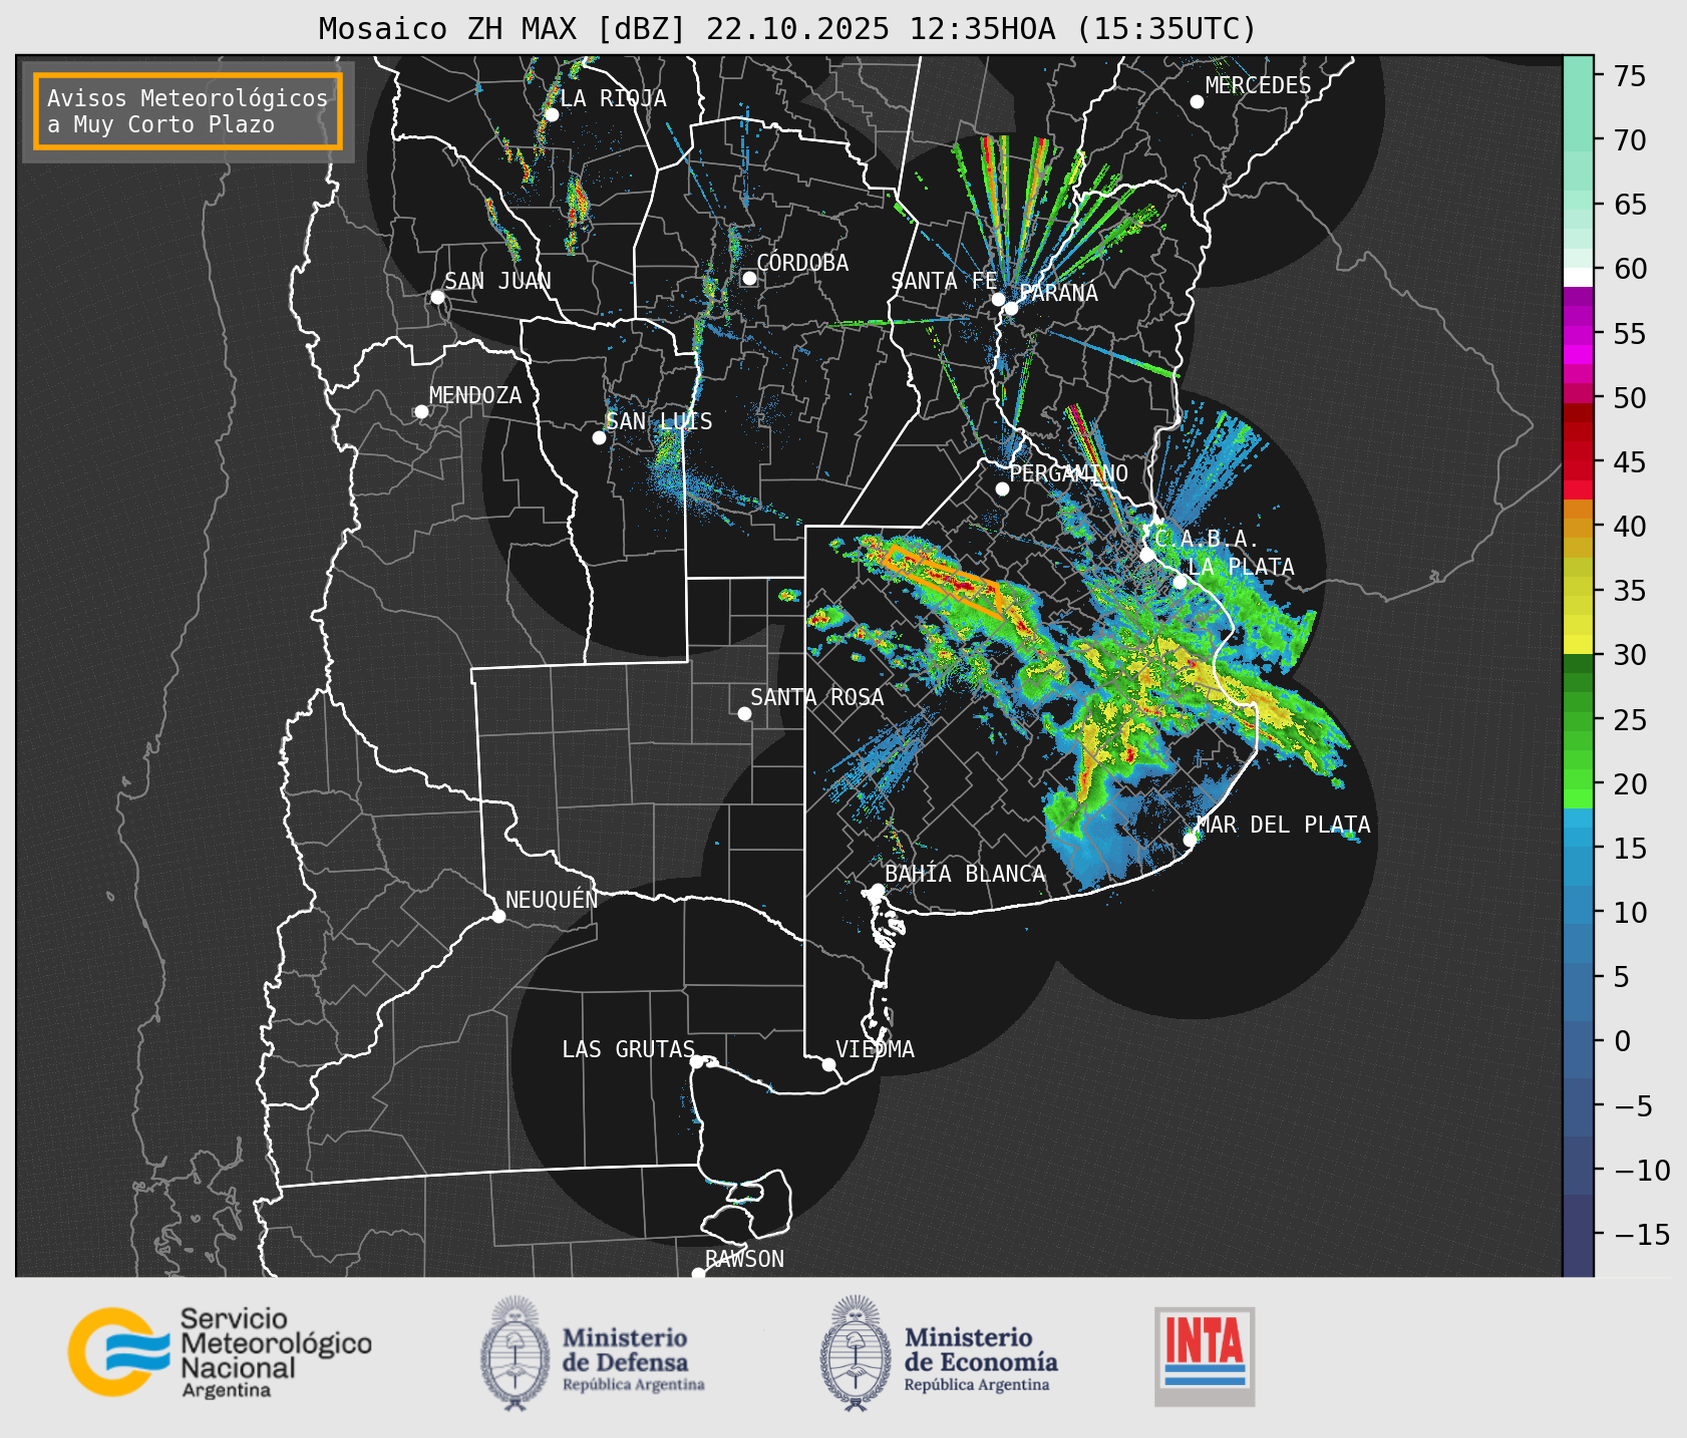Select the MERCEDES city marker
The height and width of the screenshot is (1438, 1687).
tap(1196, 102)
